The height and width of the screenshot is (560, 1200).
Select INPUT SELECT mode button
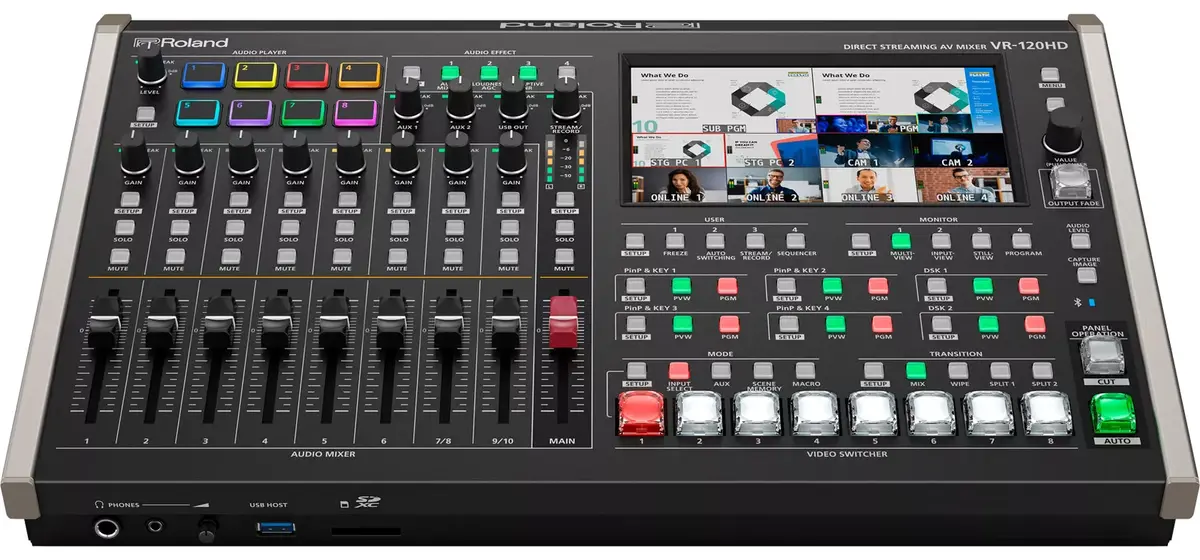click(679, 371)
